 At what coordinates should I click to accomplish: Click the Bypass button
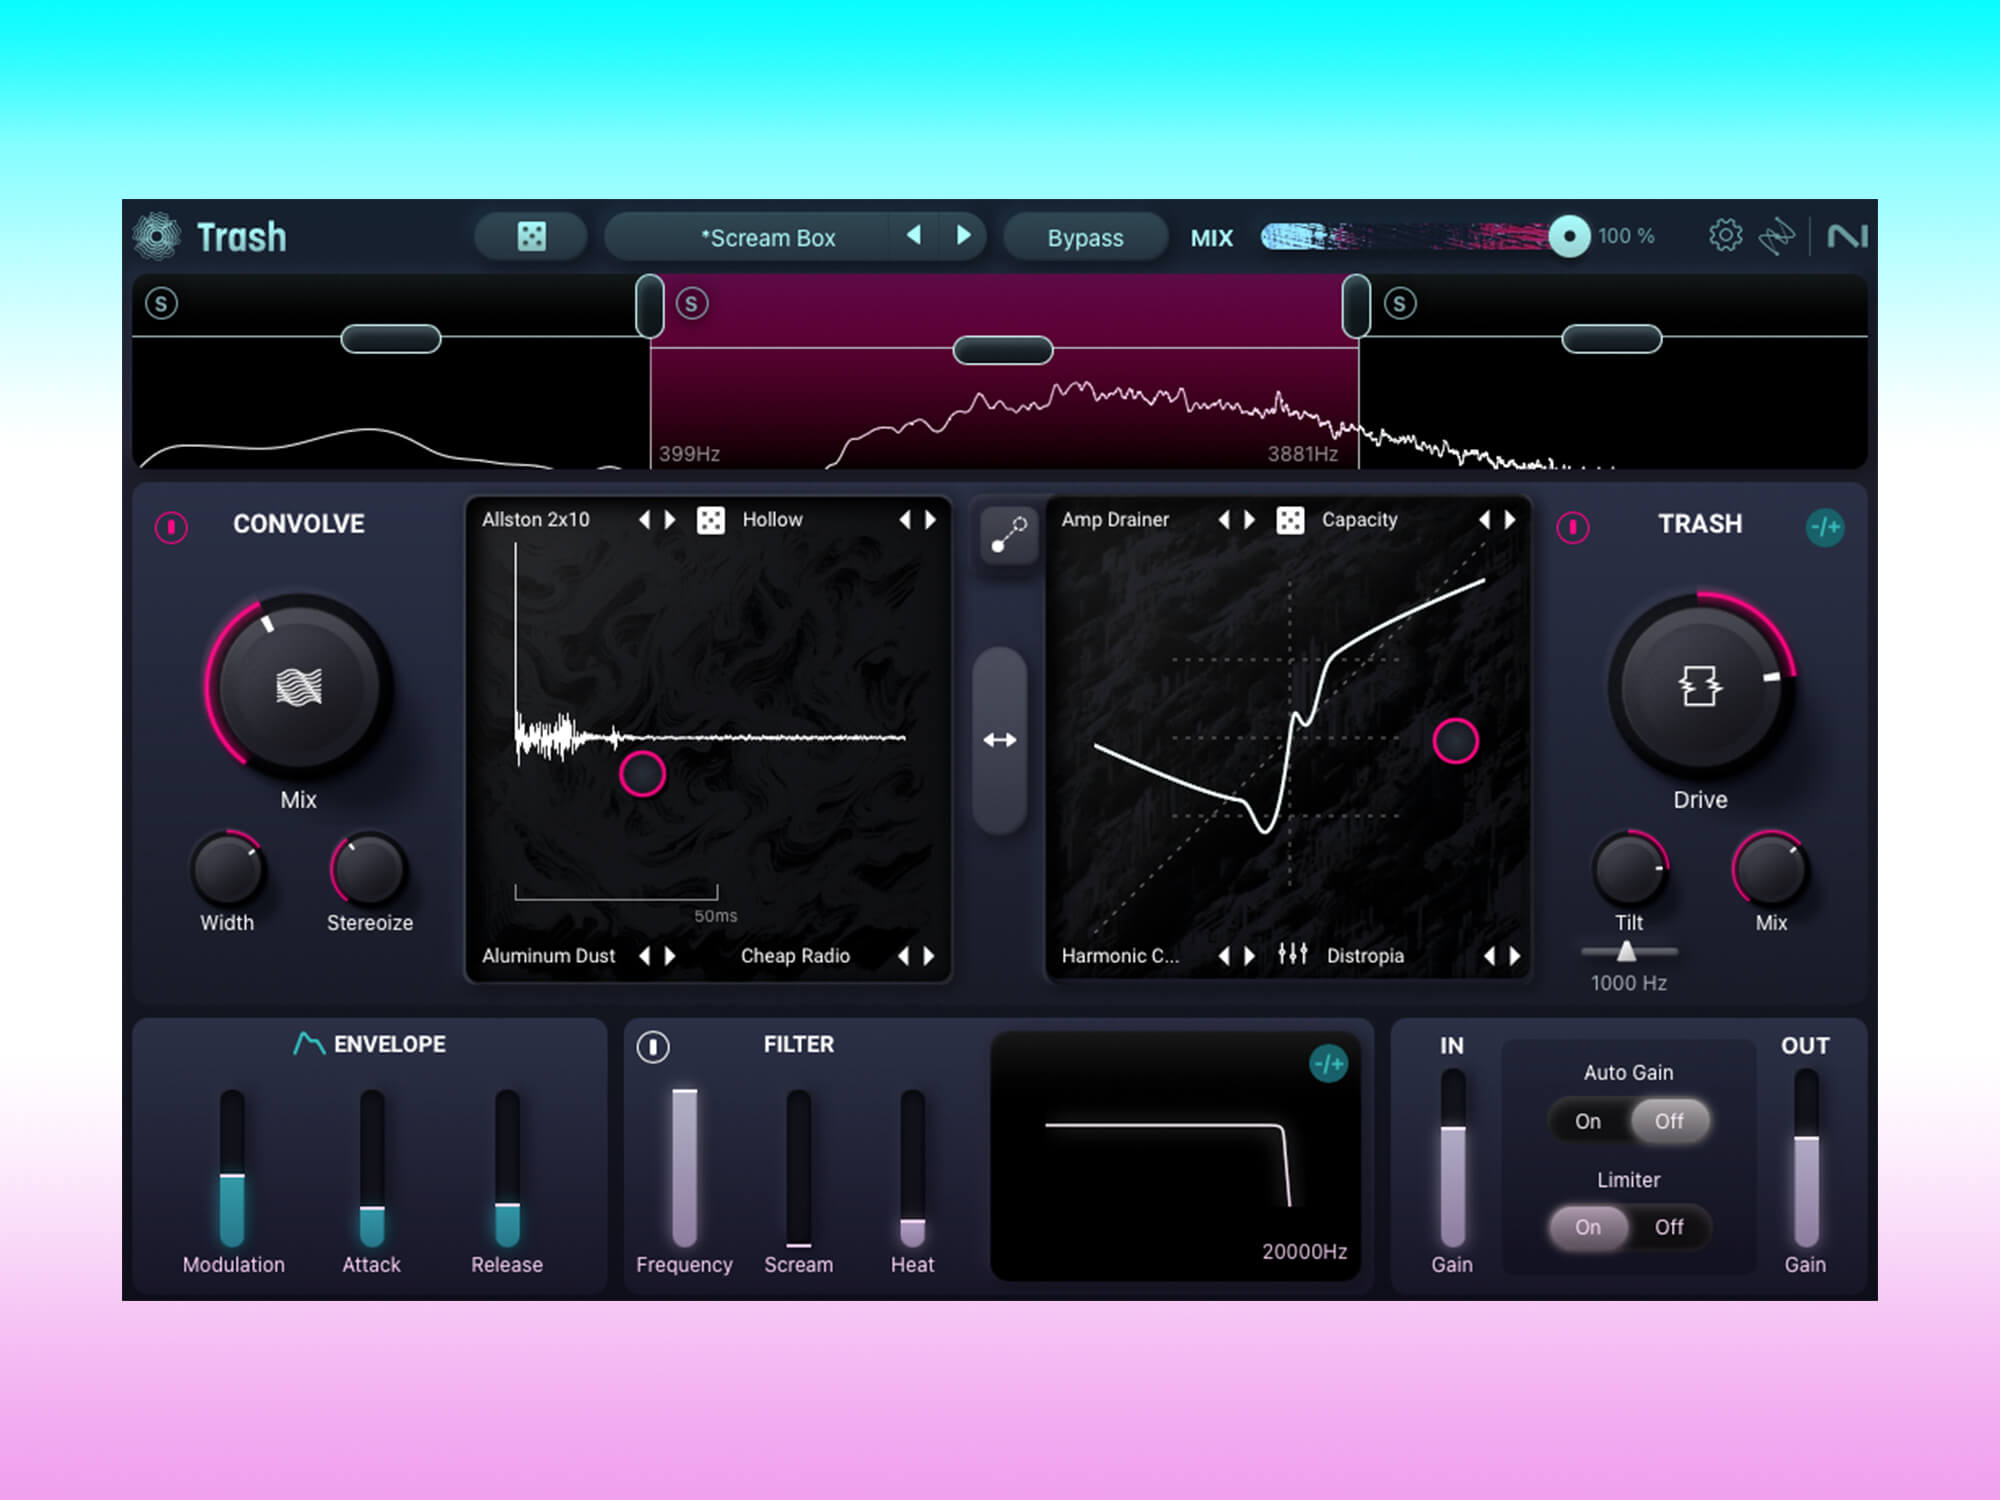pos(1085,238)
